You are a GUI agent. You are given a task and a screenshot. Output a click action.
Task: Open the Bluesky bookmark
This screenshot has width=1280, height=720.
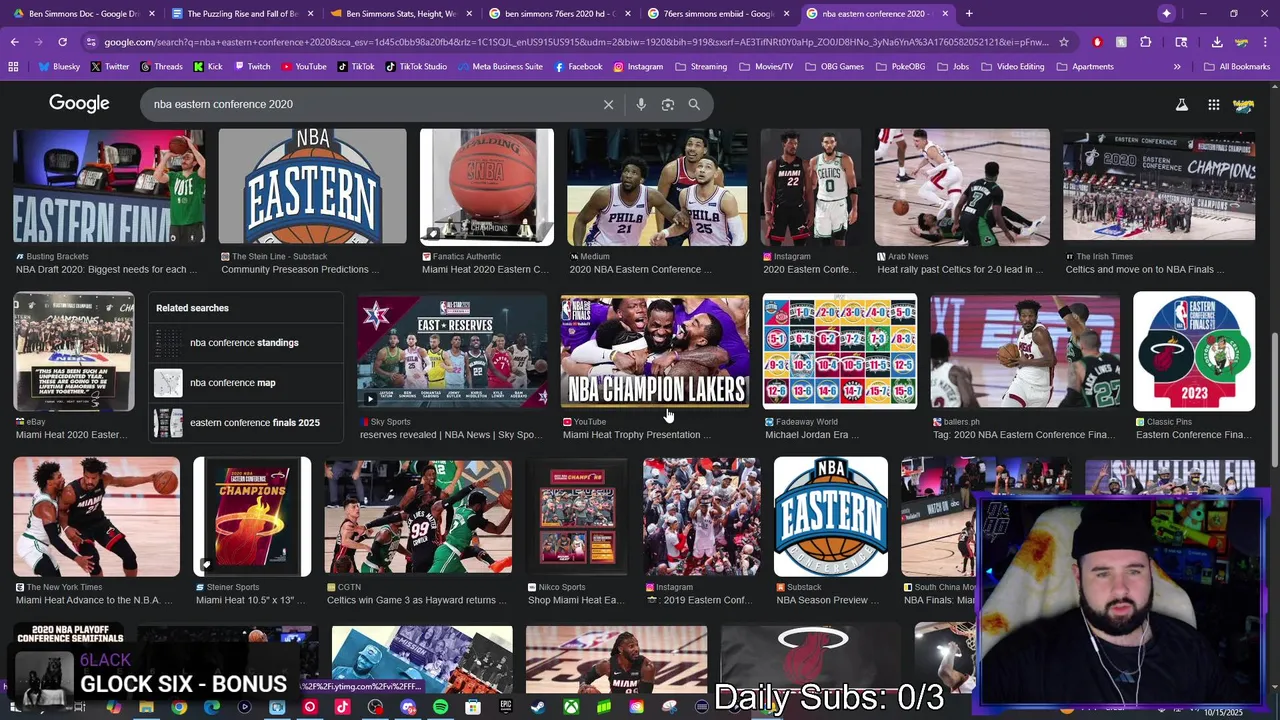(59, 66)
